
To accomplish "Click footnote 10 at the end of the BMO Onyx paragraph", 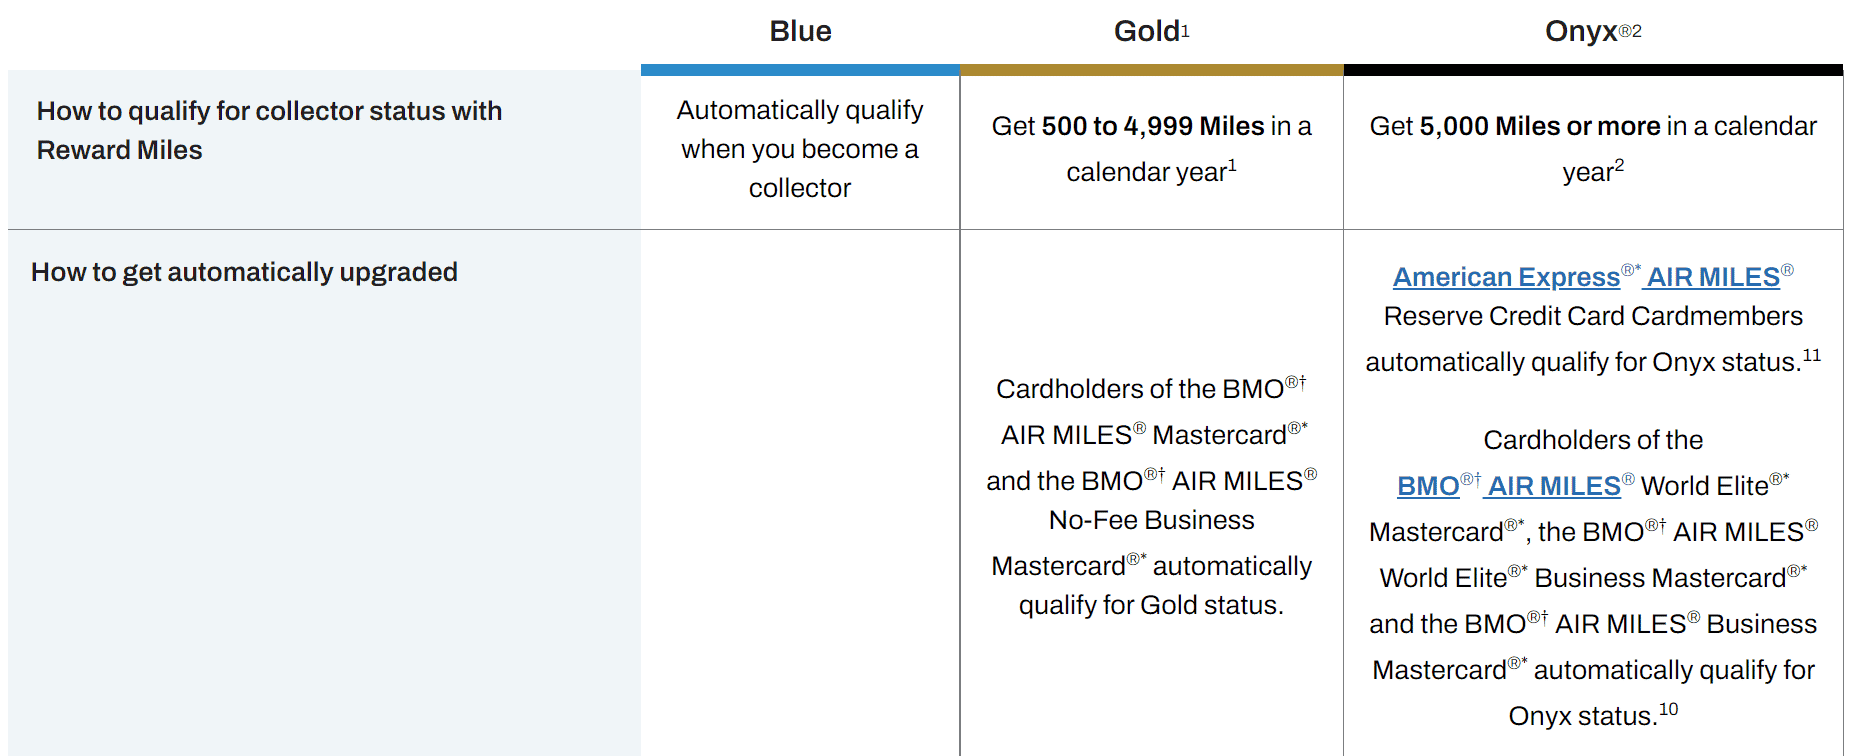I will point(1668,710).
